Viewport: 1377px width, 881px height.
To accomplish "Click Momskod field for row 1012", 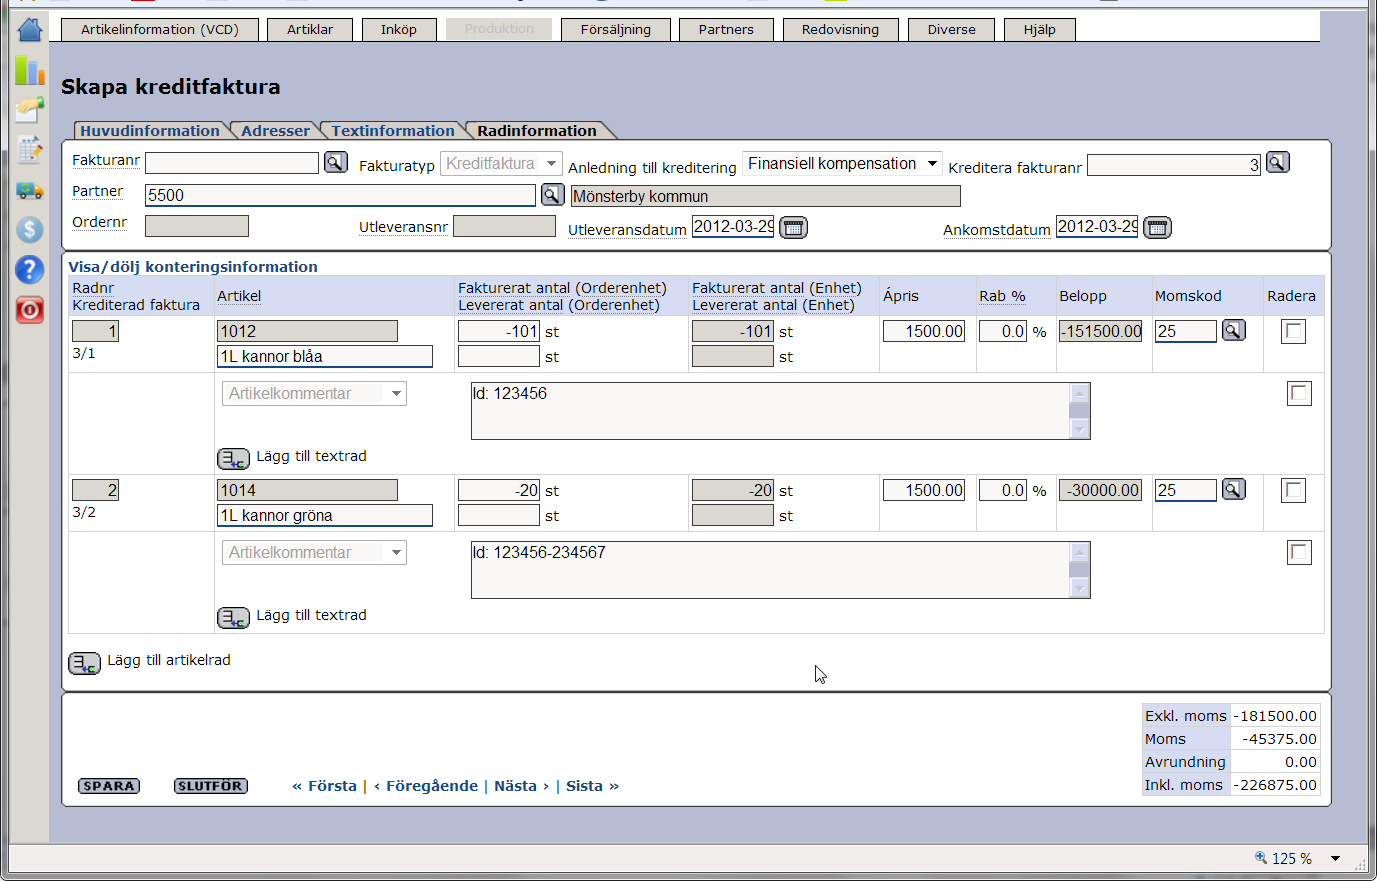I will [1186, 331].
